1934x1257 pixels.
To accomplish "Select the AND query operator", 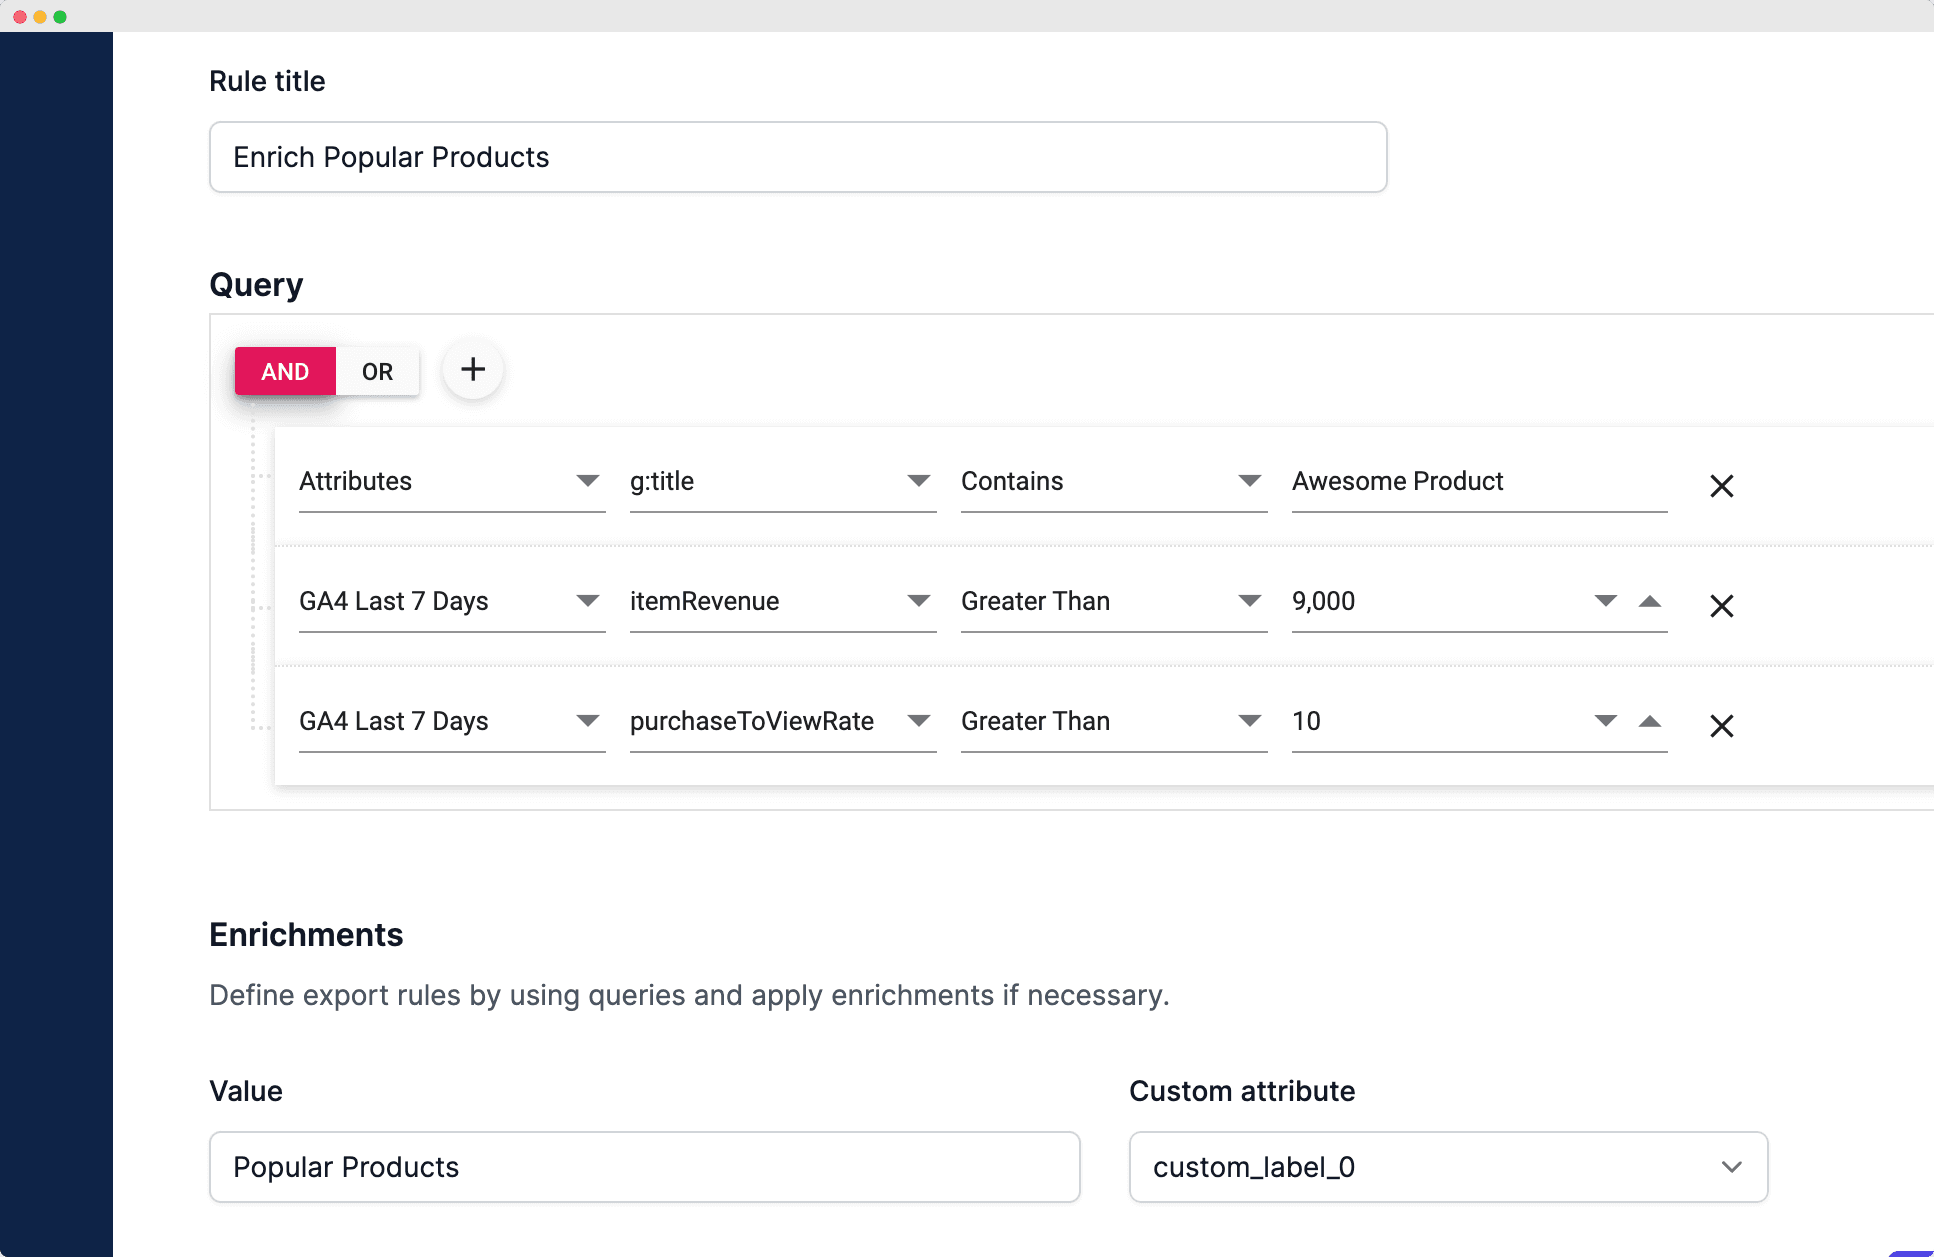I will [x=285, y=372].
